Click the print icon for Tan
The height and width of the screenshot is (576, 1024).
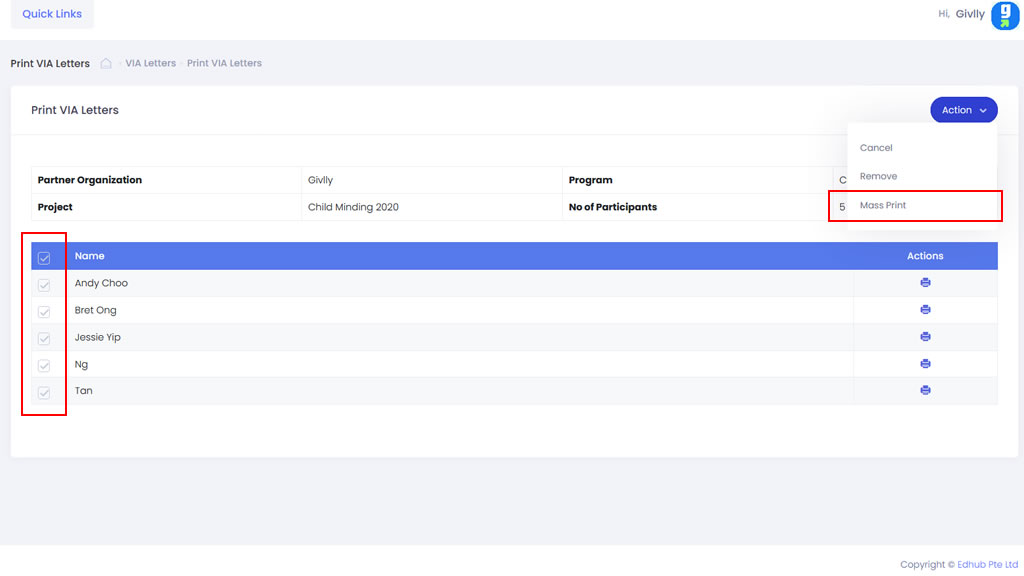pyautogui.click(x=925, y=391)
